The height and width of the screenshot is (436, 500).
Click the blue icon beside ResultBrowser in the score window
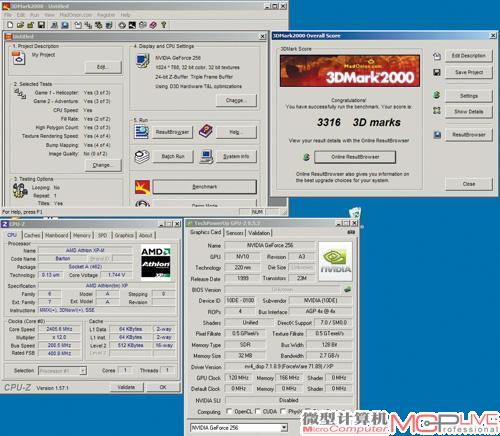click(x=437, y=134)
